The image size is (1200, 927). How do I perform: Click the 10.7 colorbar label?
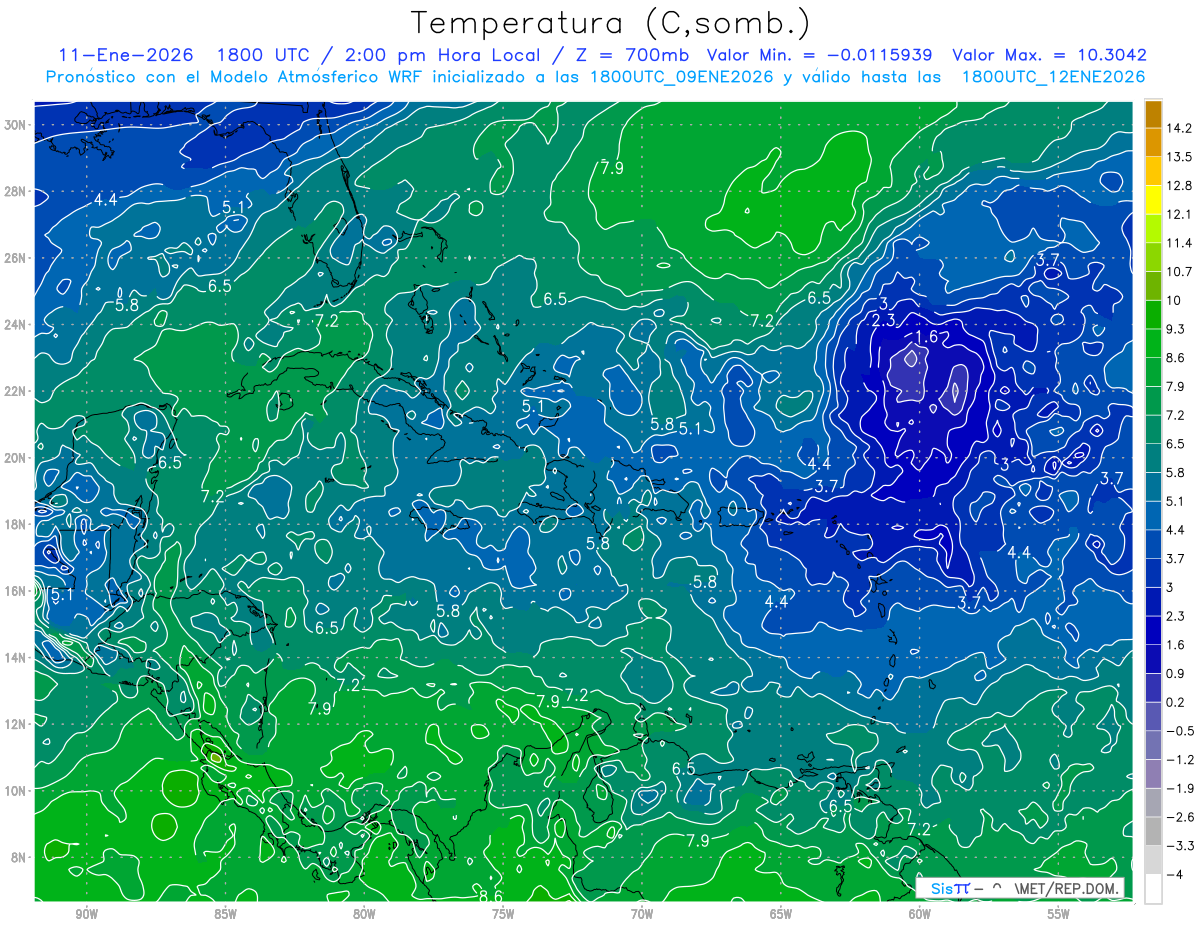pyautogui.click(x=1178, y=271)
